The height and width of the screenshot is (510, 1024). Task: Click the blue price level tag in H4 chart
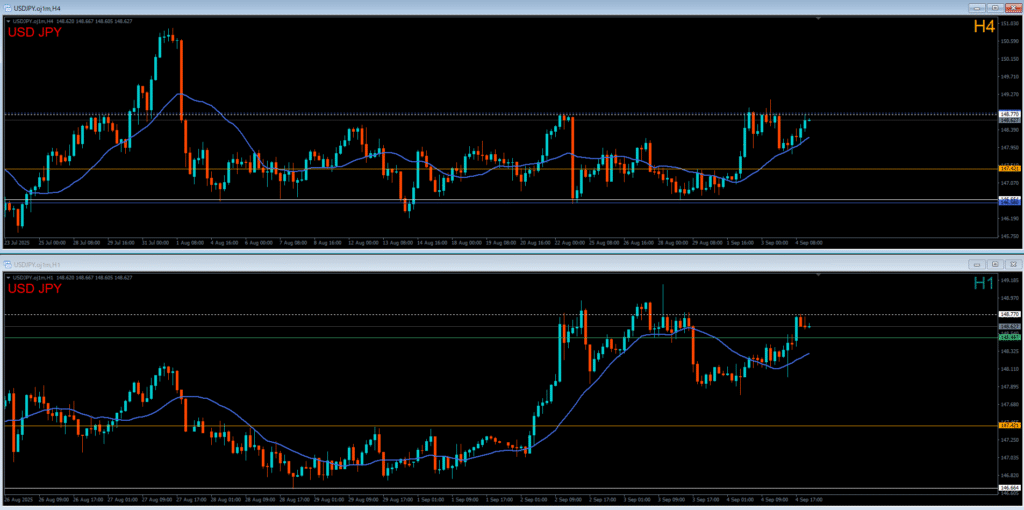(1010, 202)
